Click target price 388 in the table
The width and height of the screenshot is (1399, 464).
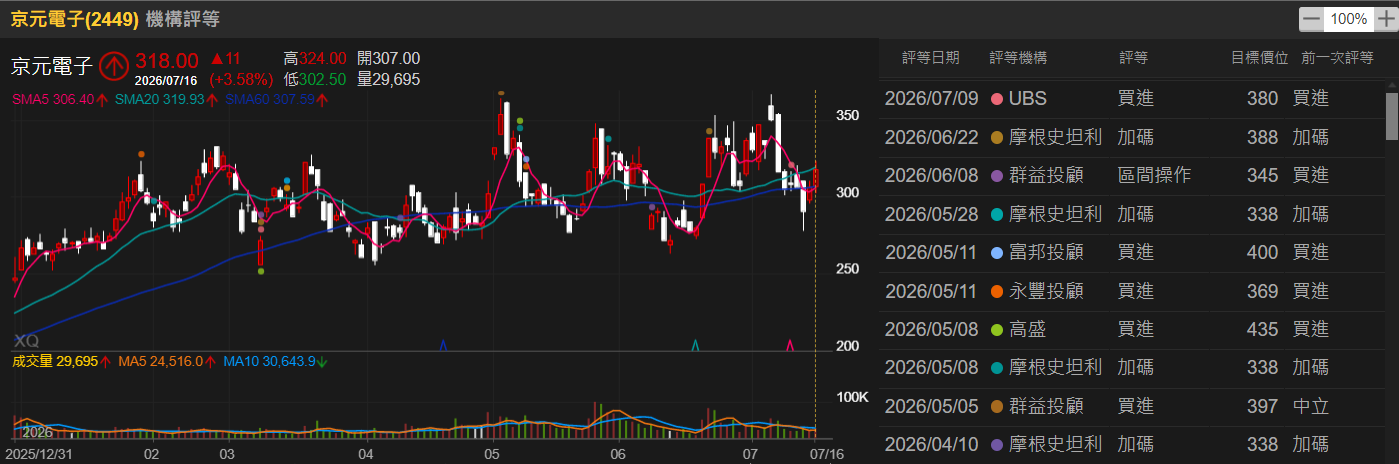click(1262, 138)
